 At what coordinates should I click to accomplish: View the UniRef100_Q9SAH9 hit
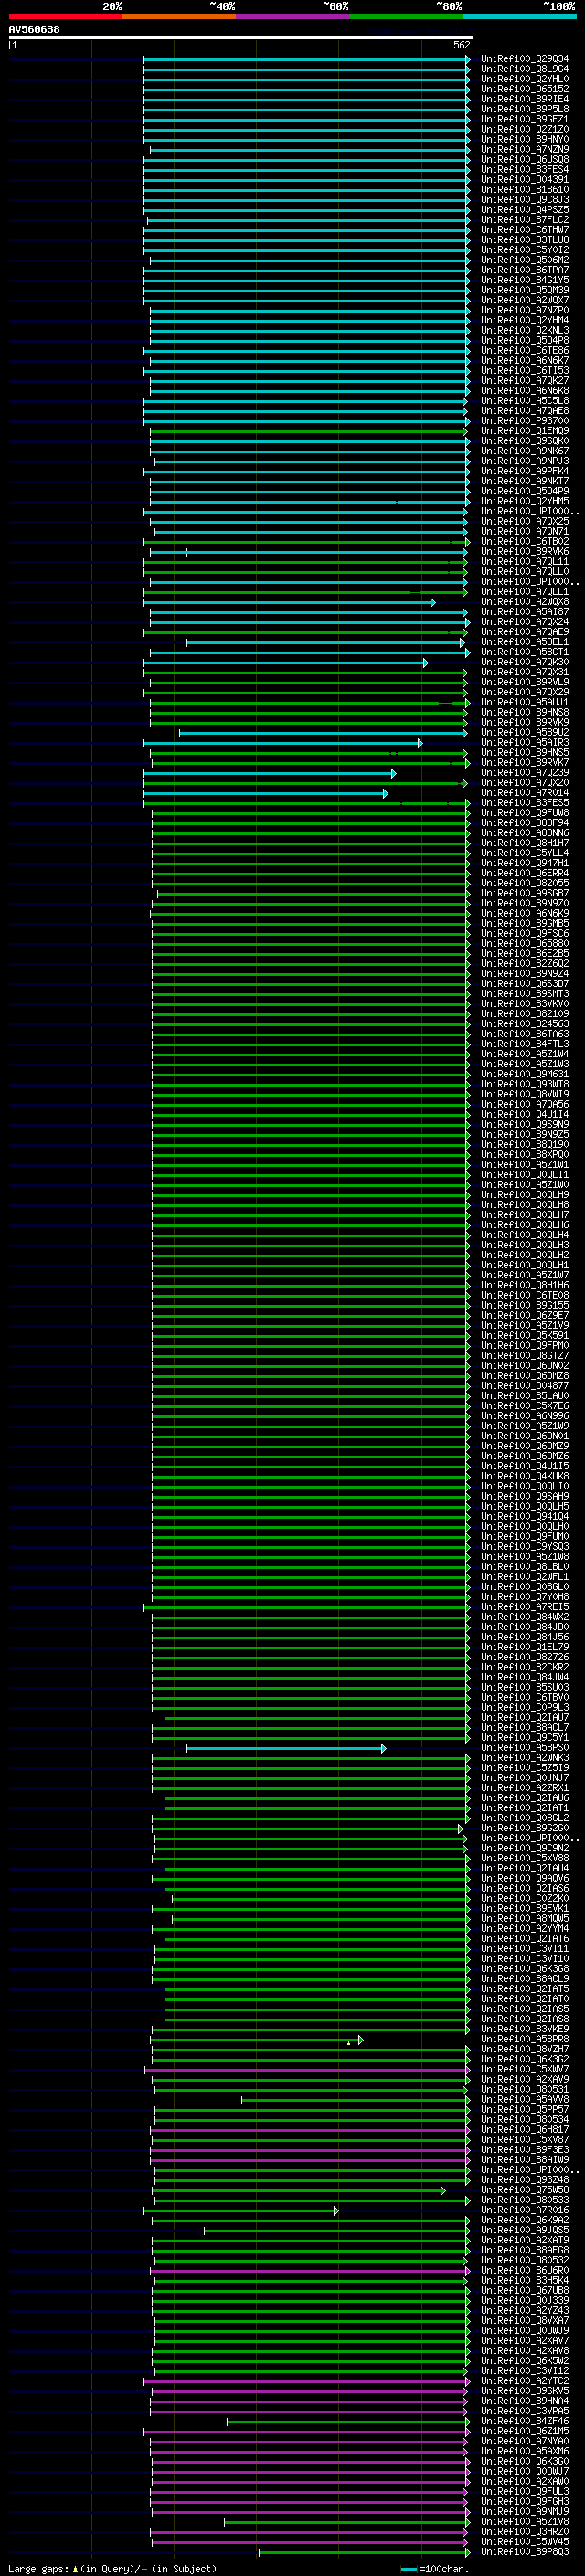tap(524, 1496)
